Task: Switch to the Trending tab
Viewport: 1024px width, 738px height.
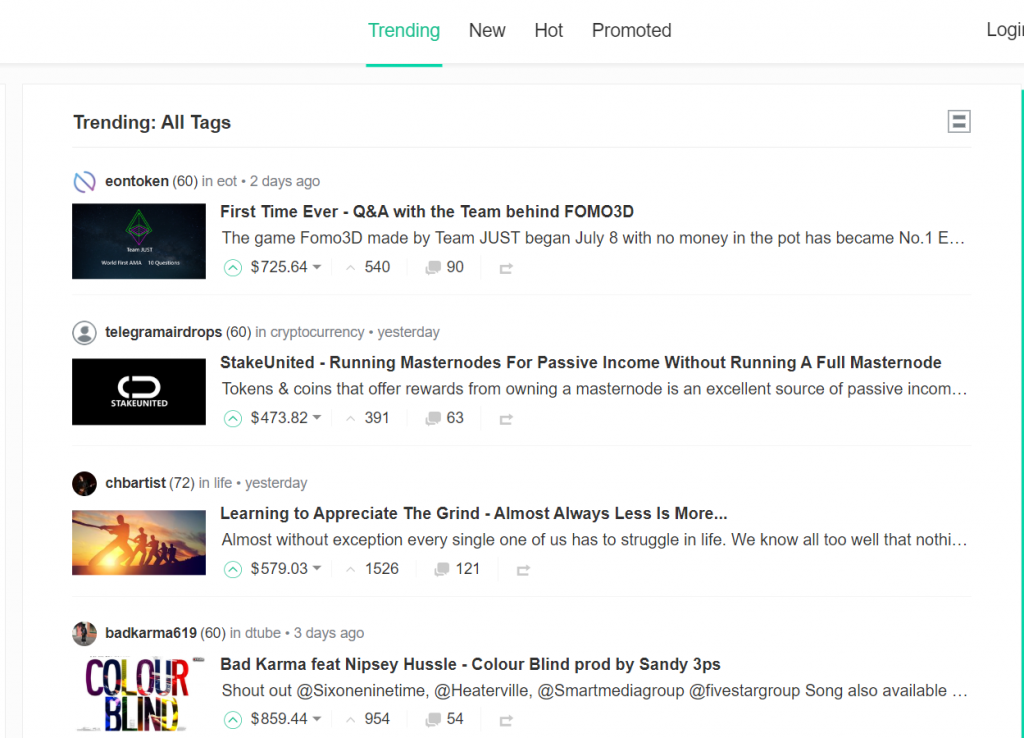Action: 404,31
